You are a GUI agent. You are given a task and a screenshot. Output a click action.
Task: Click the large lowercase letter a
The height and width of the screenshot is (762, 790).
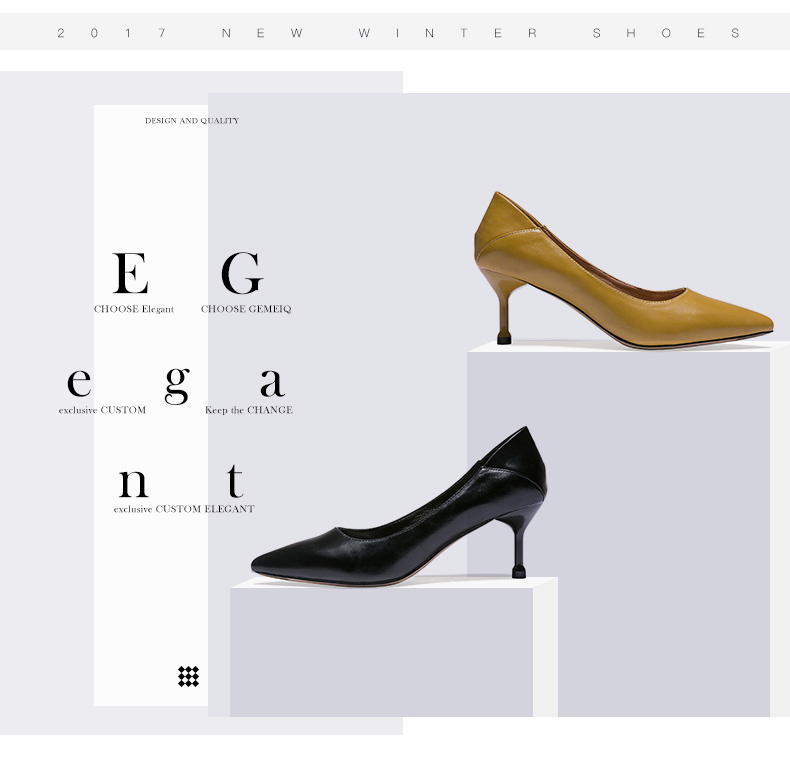click(x=272, y=382)
